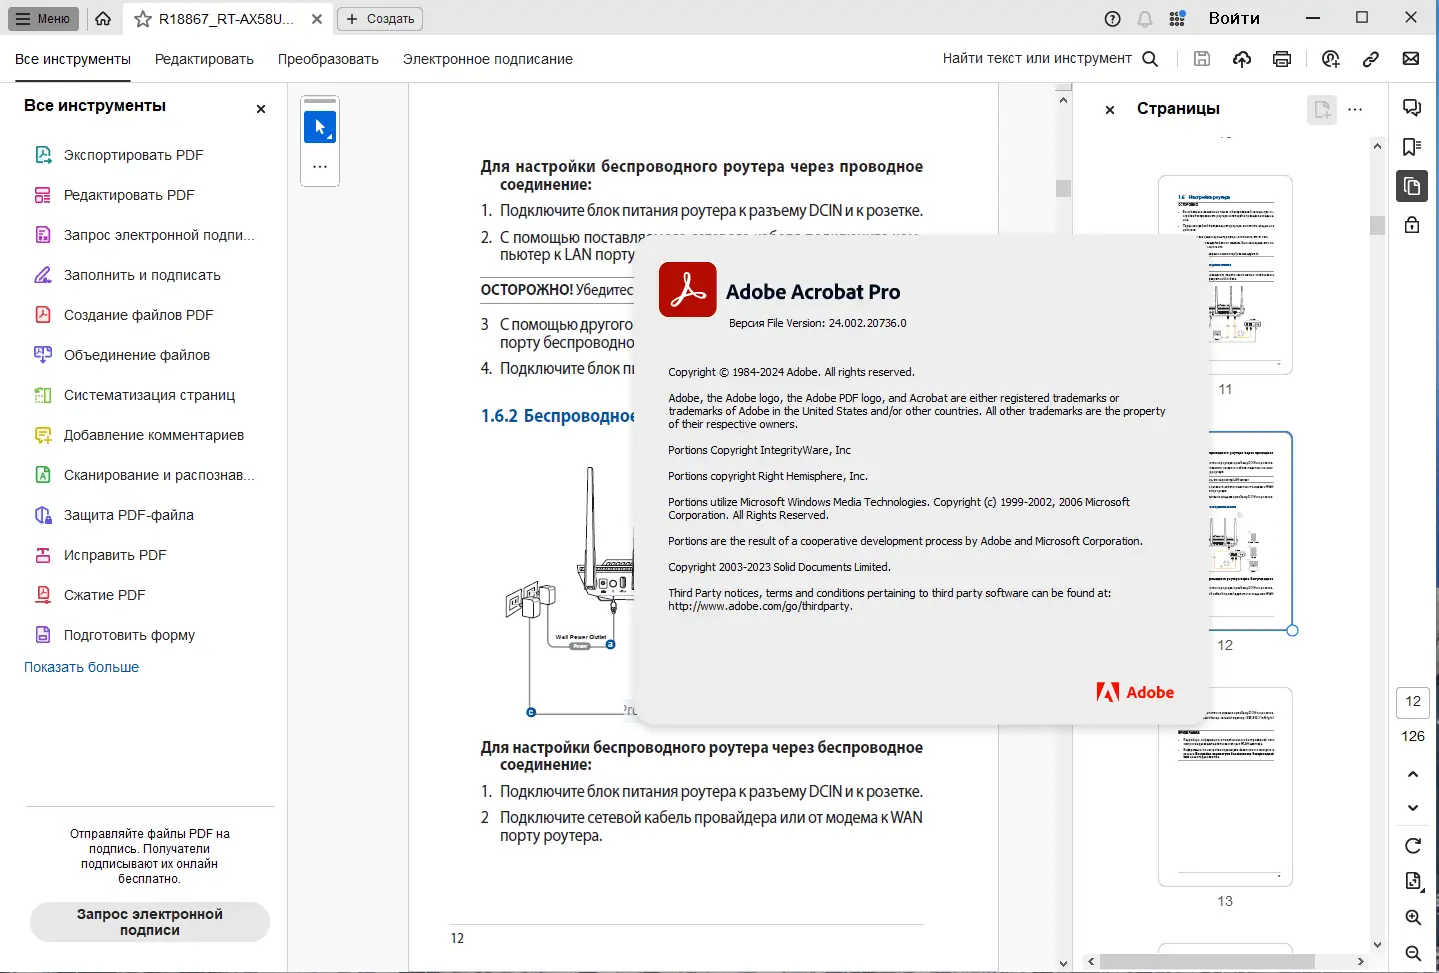Expand the quick tools ellipsis menu
The height and width of the screenshot is (973, 1439).
pos(320,167)
